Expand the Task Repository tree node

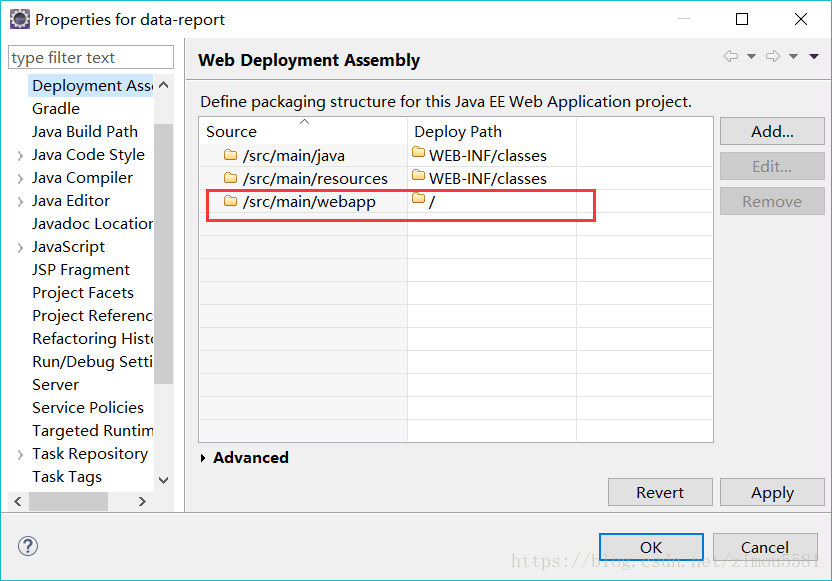tap(20, 454)
